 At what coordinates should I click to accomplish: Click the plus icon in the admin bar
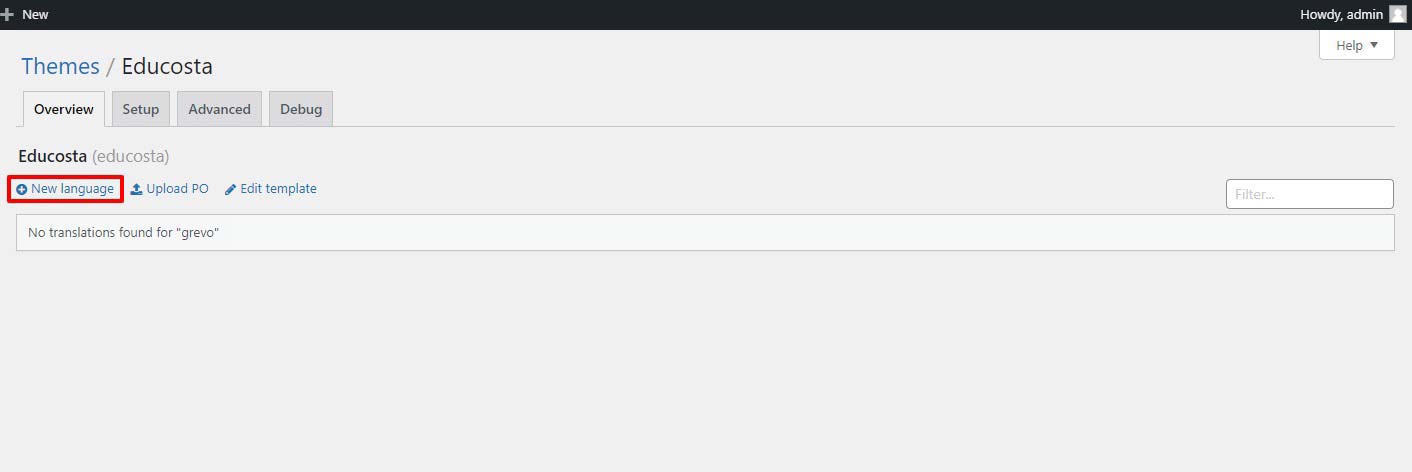point(7,15)
